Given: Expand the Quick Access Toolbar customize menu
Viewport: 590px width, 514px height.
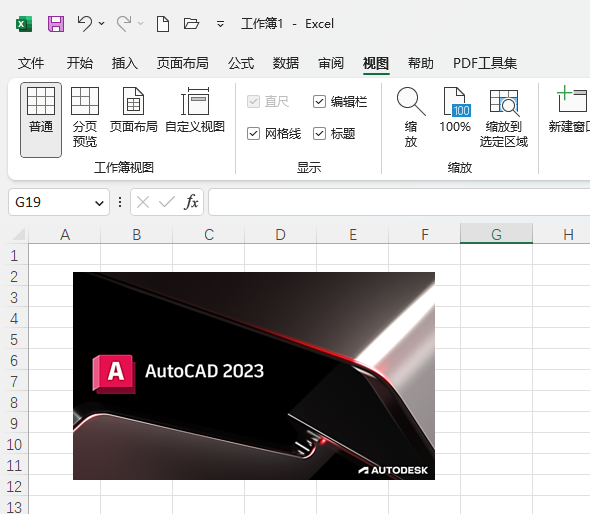Looking at the screenshot, I should (x=220, y=24).
